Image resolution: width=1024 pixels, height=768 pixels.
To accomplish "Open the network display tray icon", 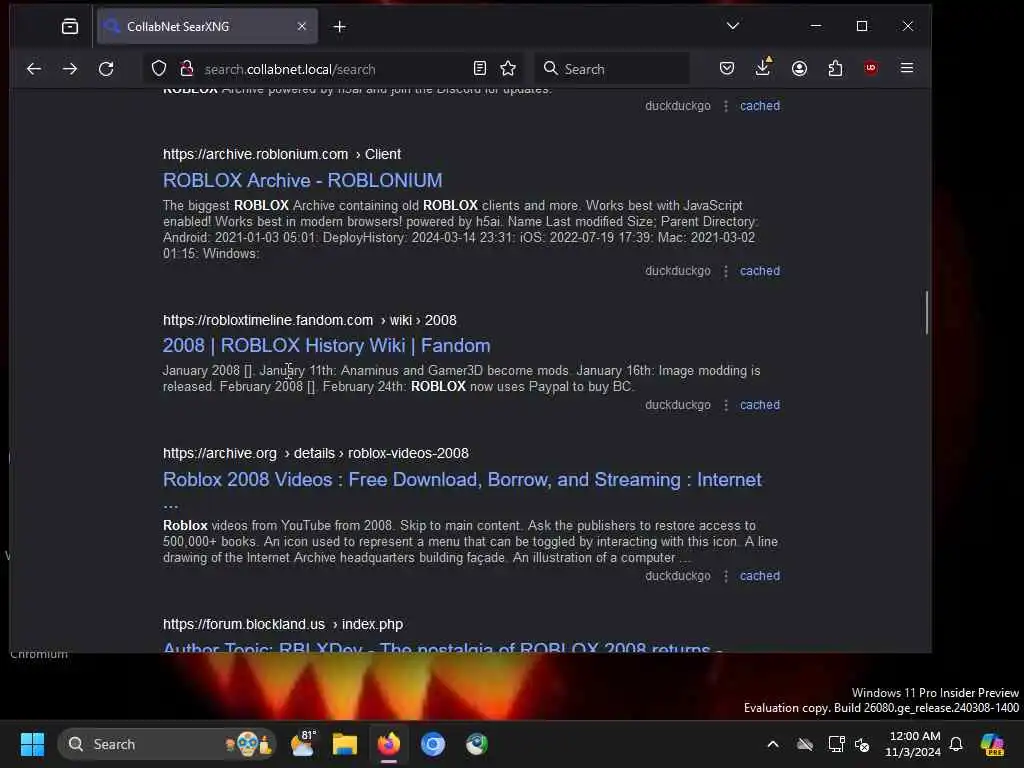I will 835,744.
